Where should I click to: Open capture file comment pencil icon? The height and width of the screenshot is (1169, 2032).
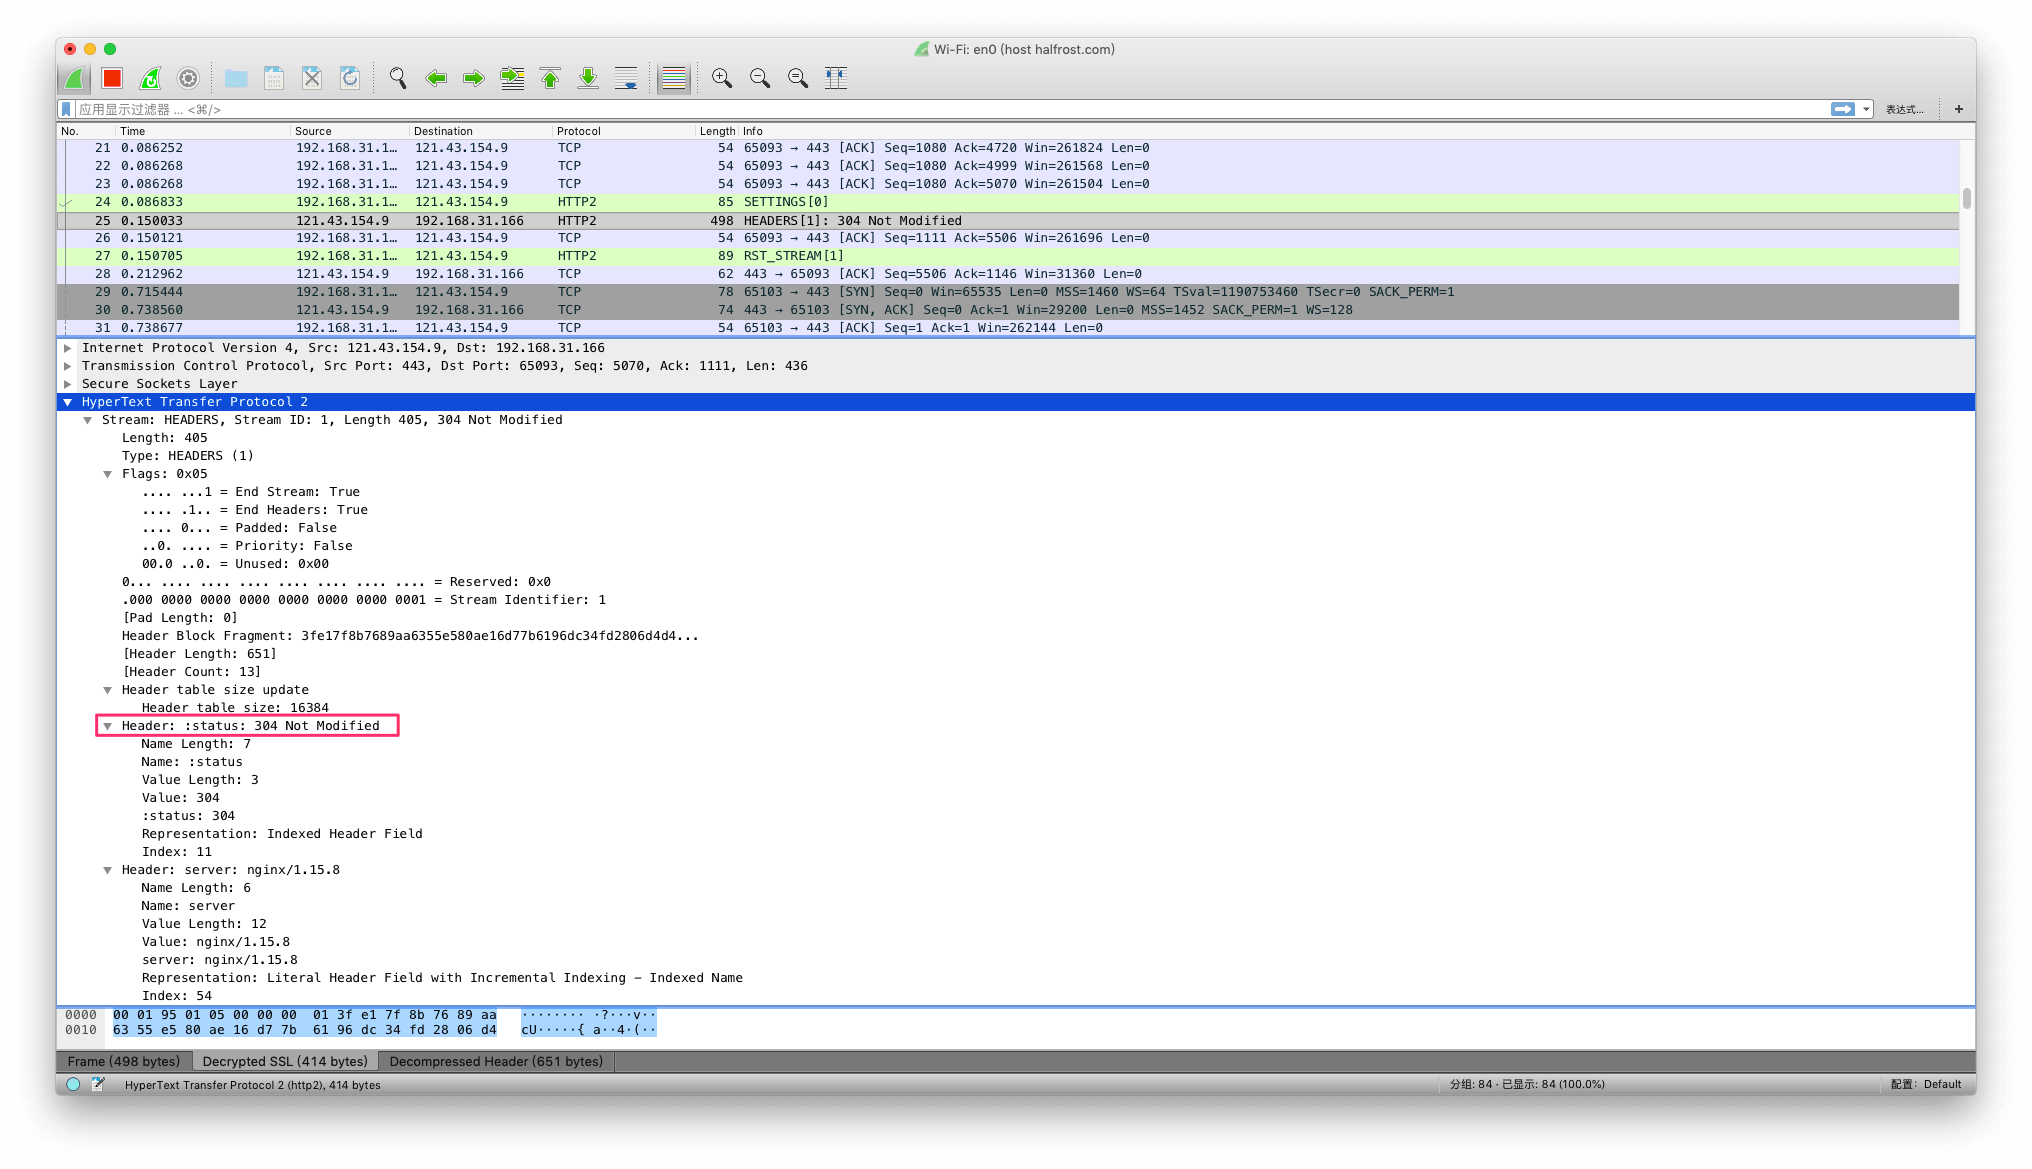coord(98,1084)
